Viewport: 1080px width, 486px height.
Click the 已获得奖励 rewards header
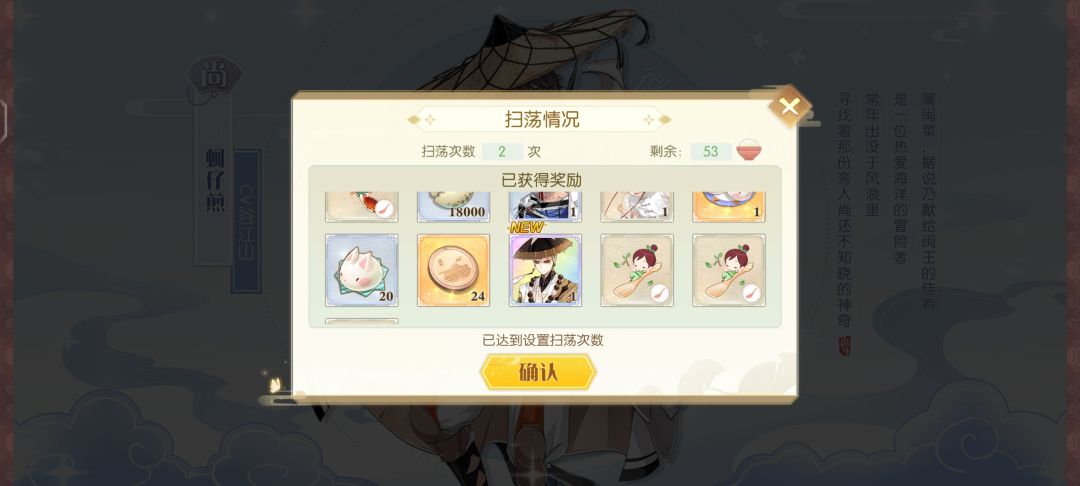541,180
